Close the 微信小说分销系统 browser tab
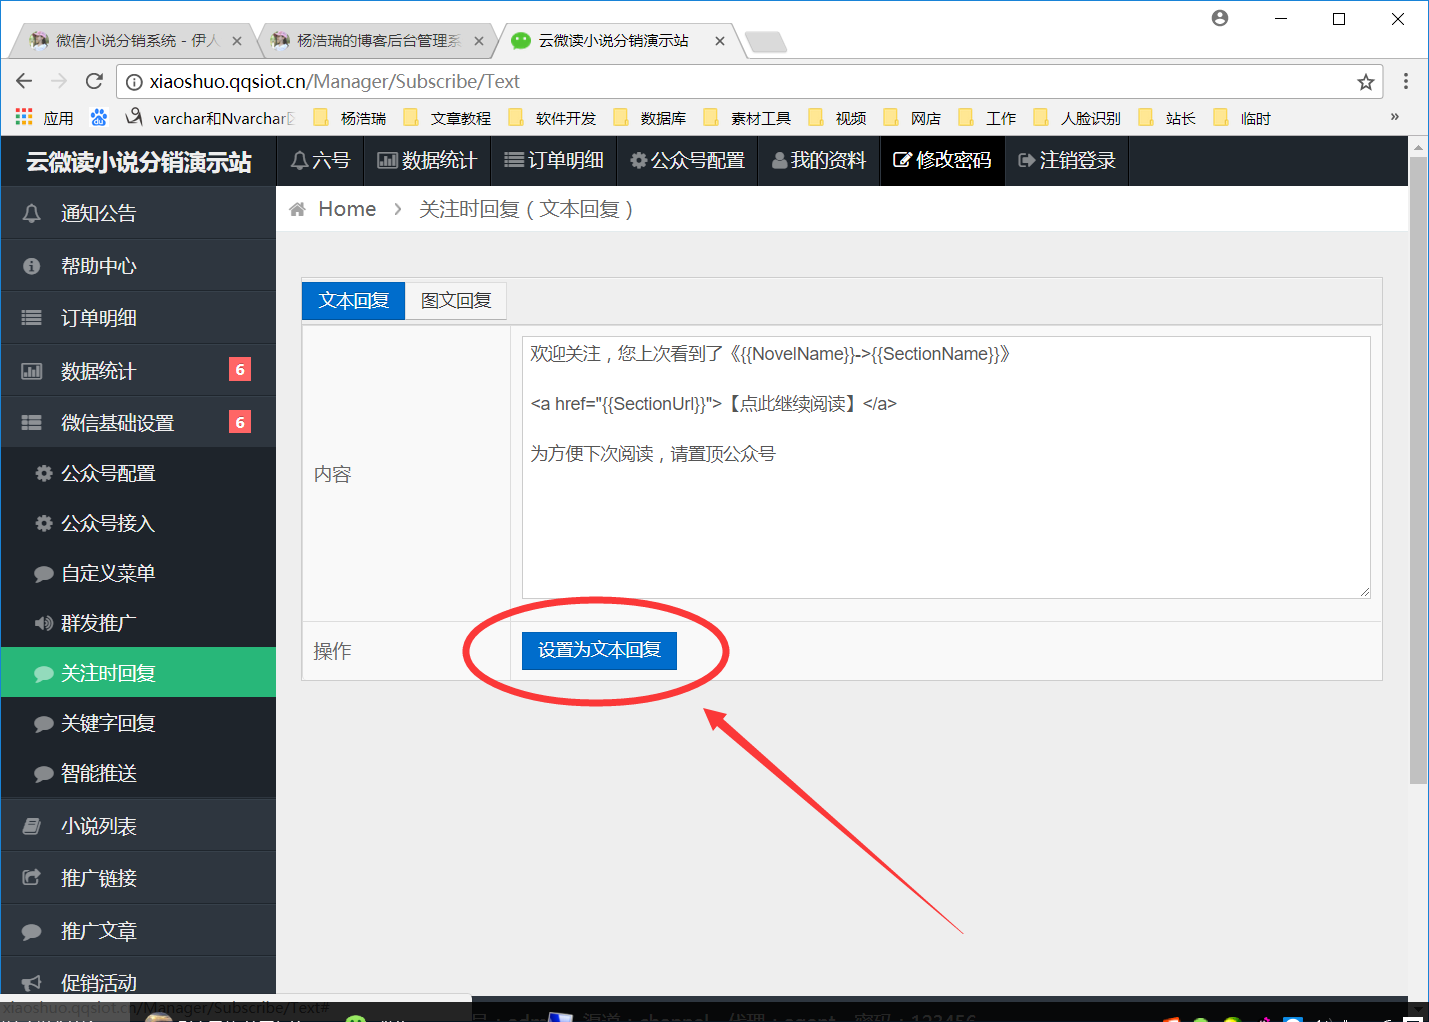This screenshot has height=1022, width=1429. pyautogui.click(x=237, y=41)
